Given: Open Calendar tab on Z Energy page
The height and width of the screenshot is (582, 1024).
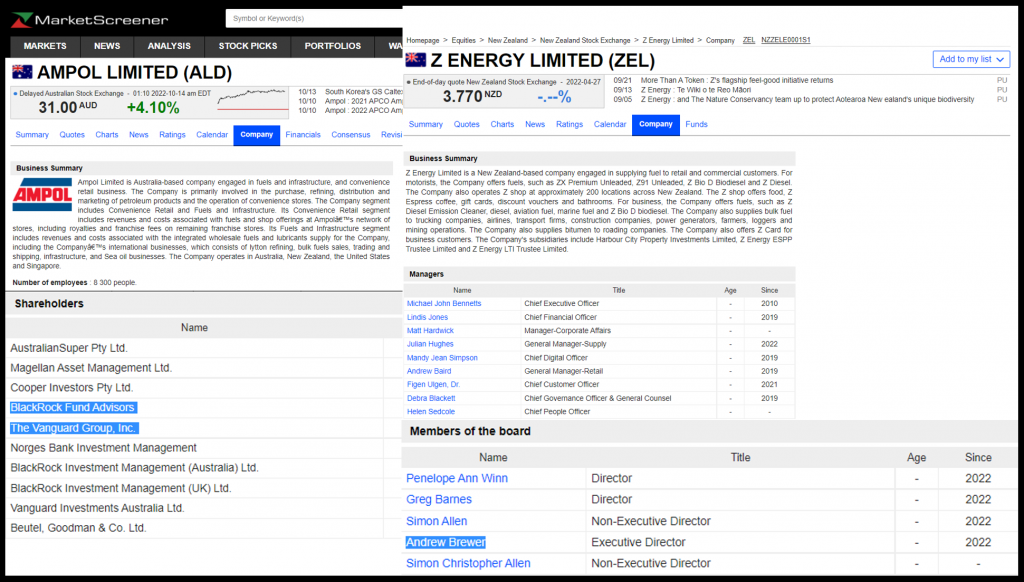Looking at the screenshot, I should point(610,124).
